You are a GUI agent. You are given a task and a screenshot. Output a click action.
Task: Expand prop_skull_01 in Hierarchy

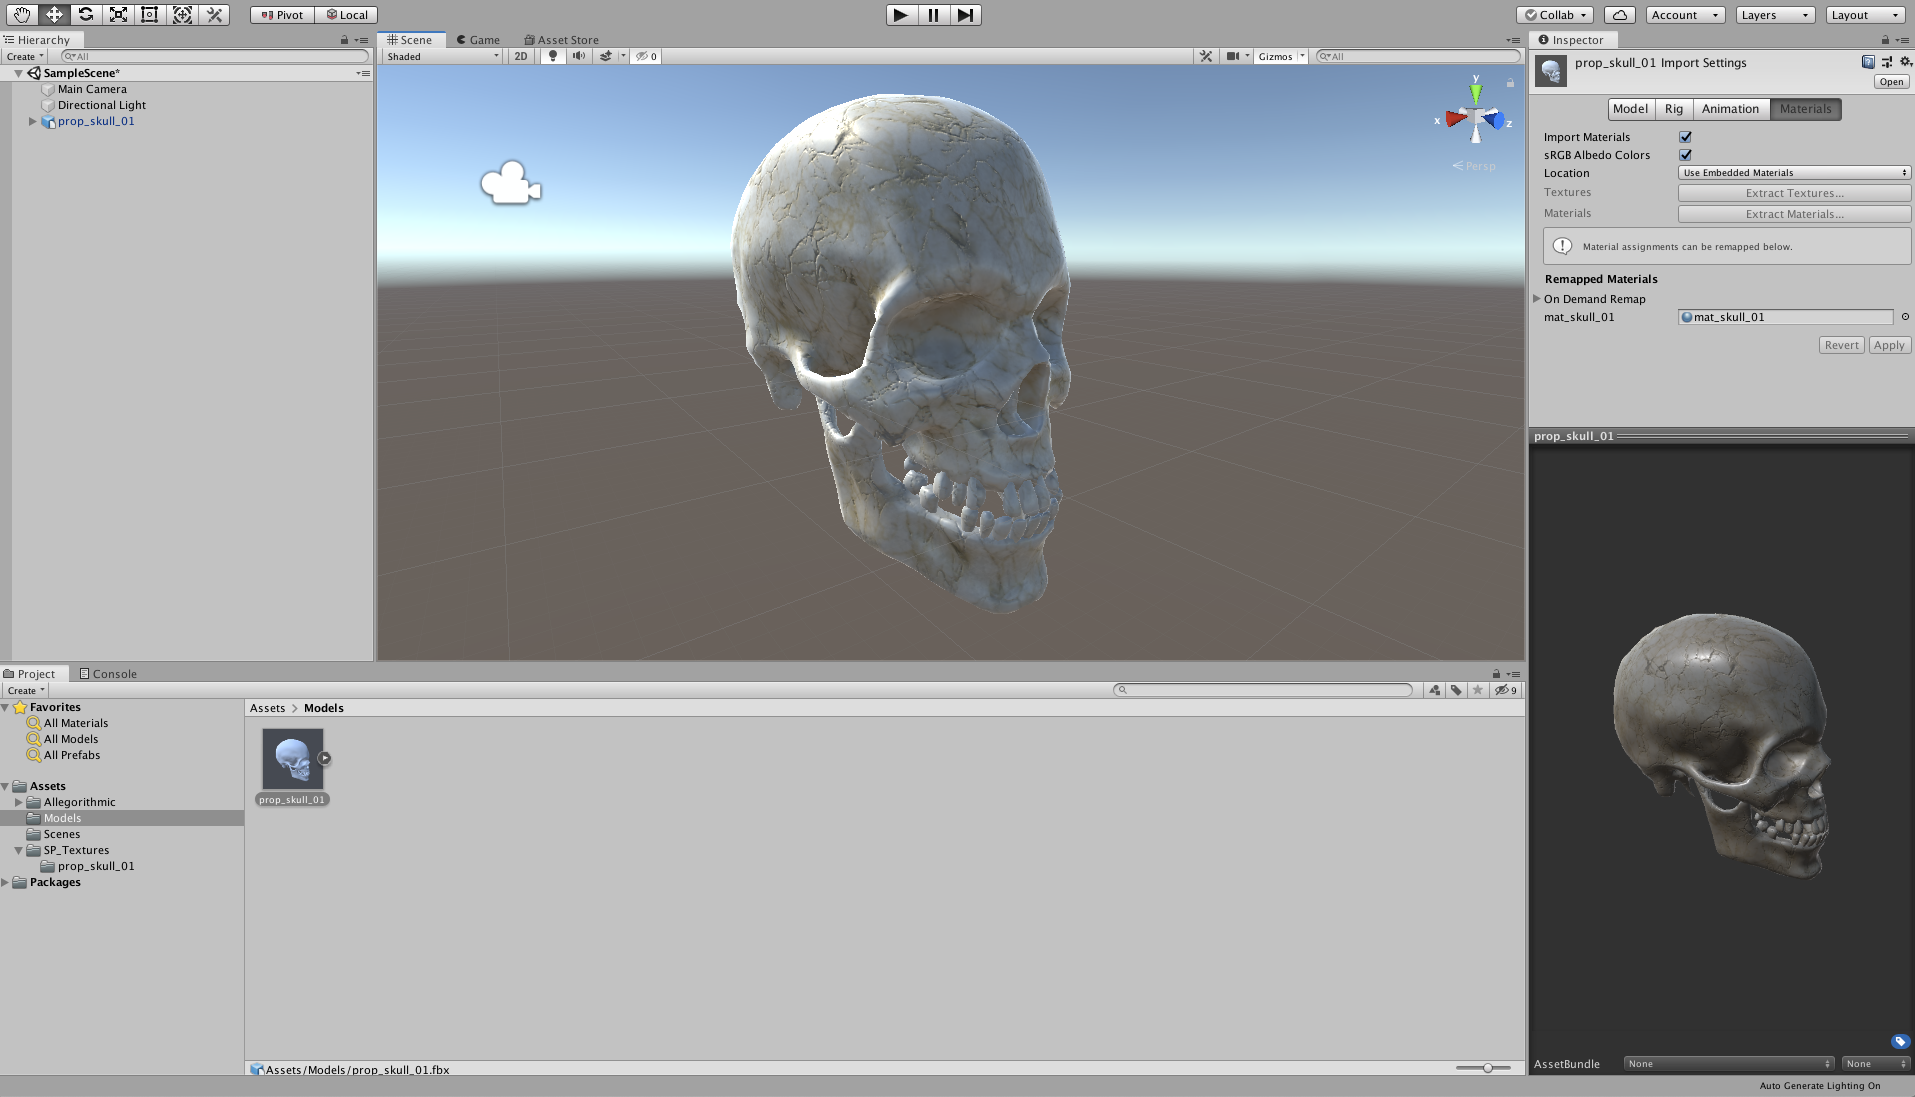(32, 121)
